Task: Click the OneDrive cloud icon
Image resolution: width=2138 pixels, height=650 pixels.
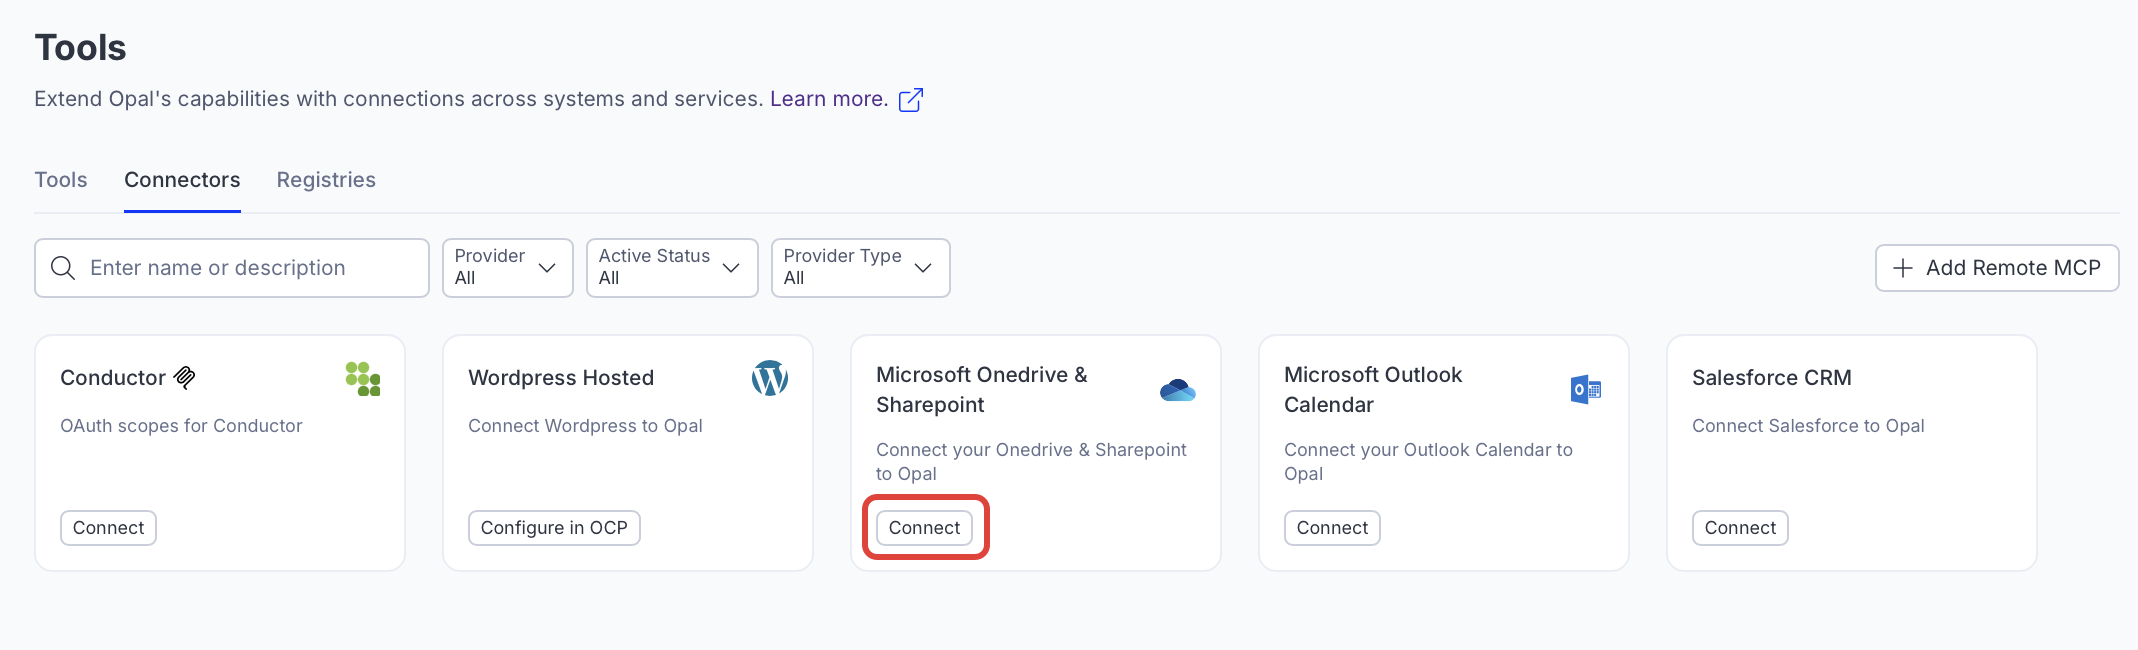Action: pyautogui.click(x=1177, y=390)
